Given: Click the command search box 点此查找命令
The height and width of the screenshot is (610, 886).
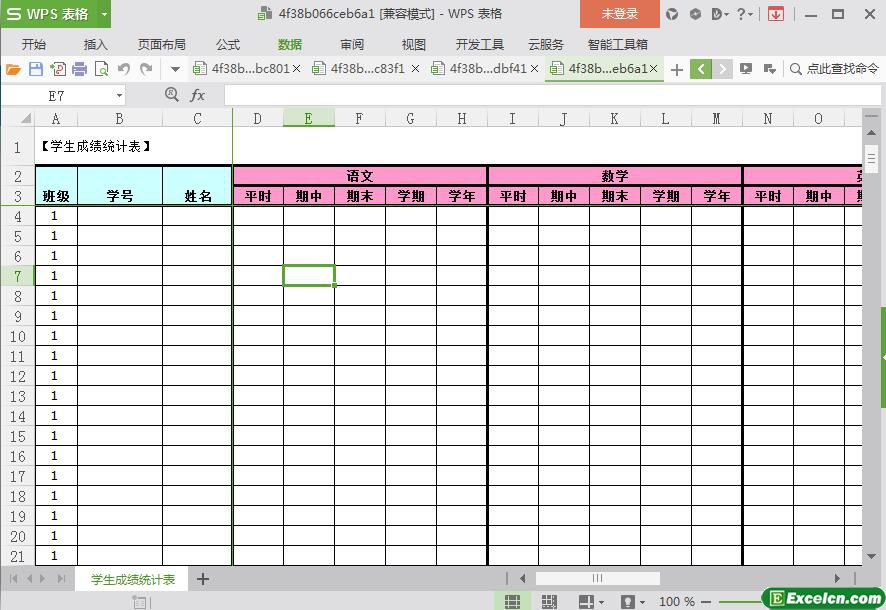Looking at the screenshot, I should pos(834,69).
